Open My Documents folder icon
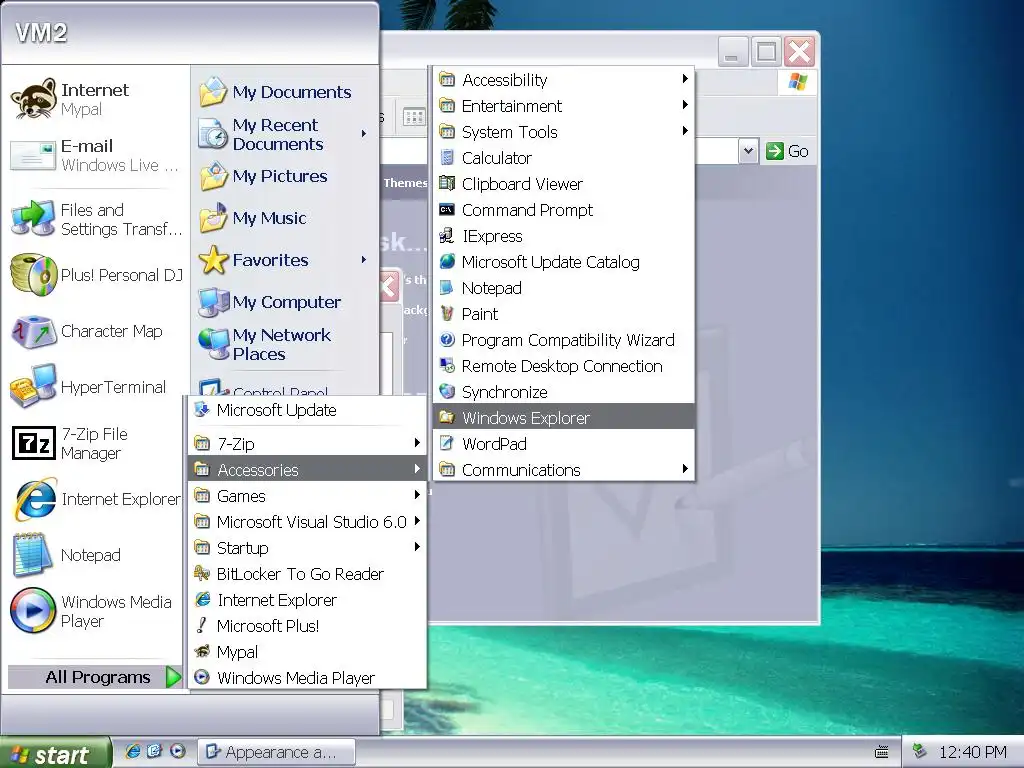The image size is (1024, 768). 213,91
